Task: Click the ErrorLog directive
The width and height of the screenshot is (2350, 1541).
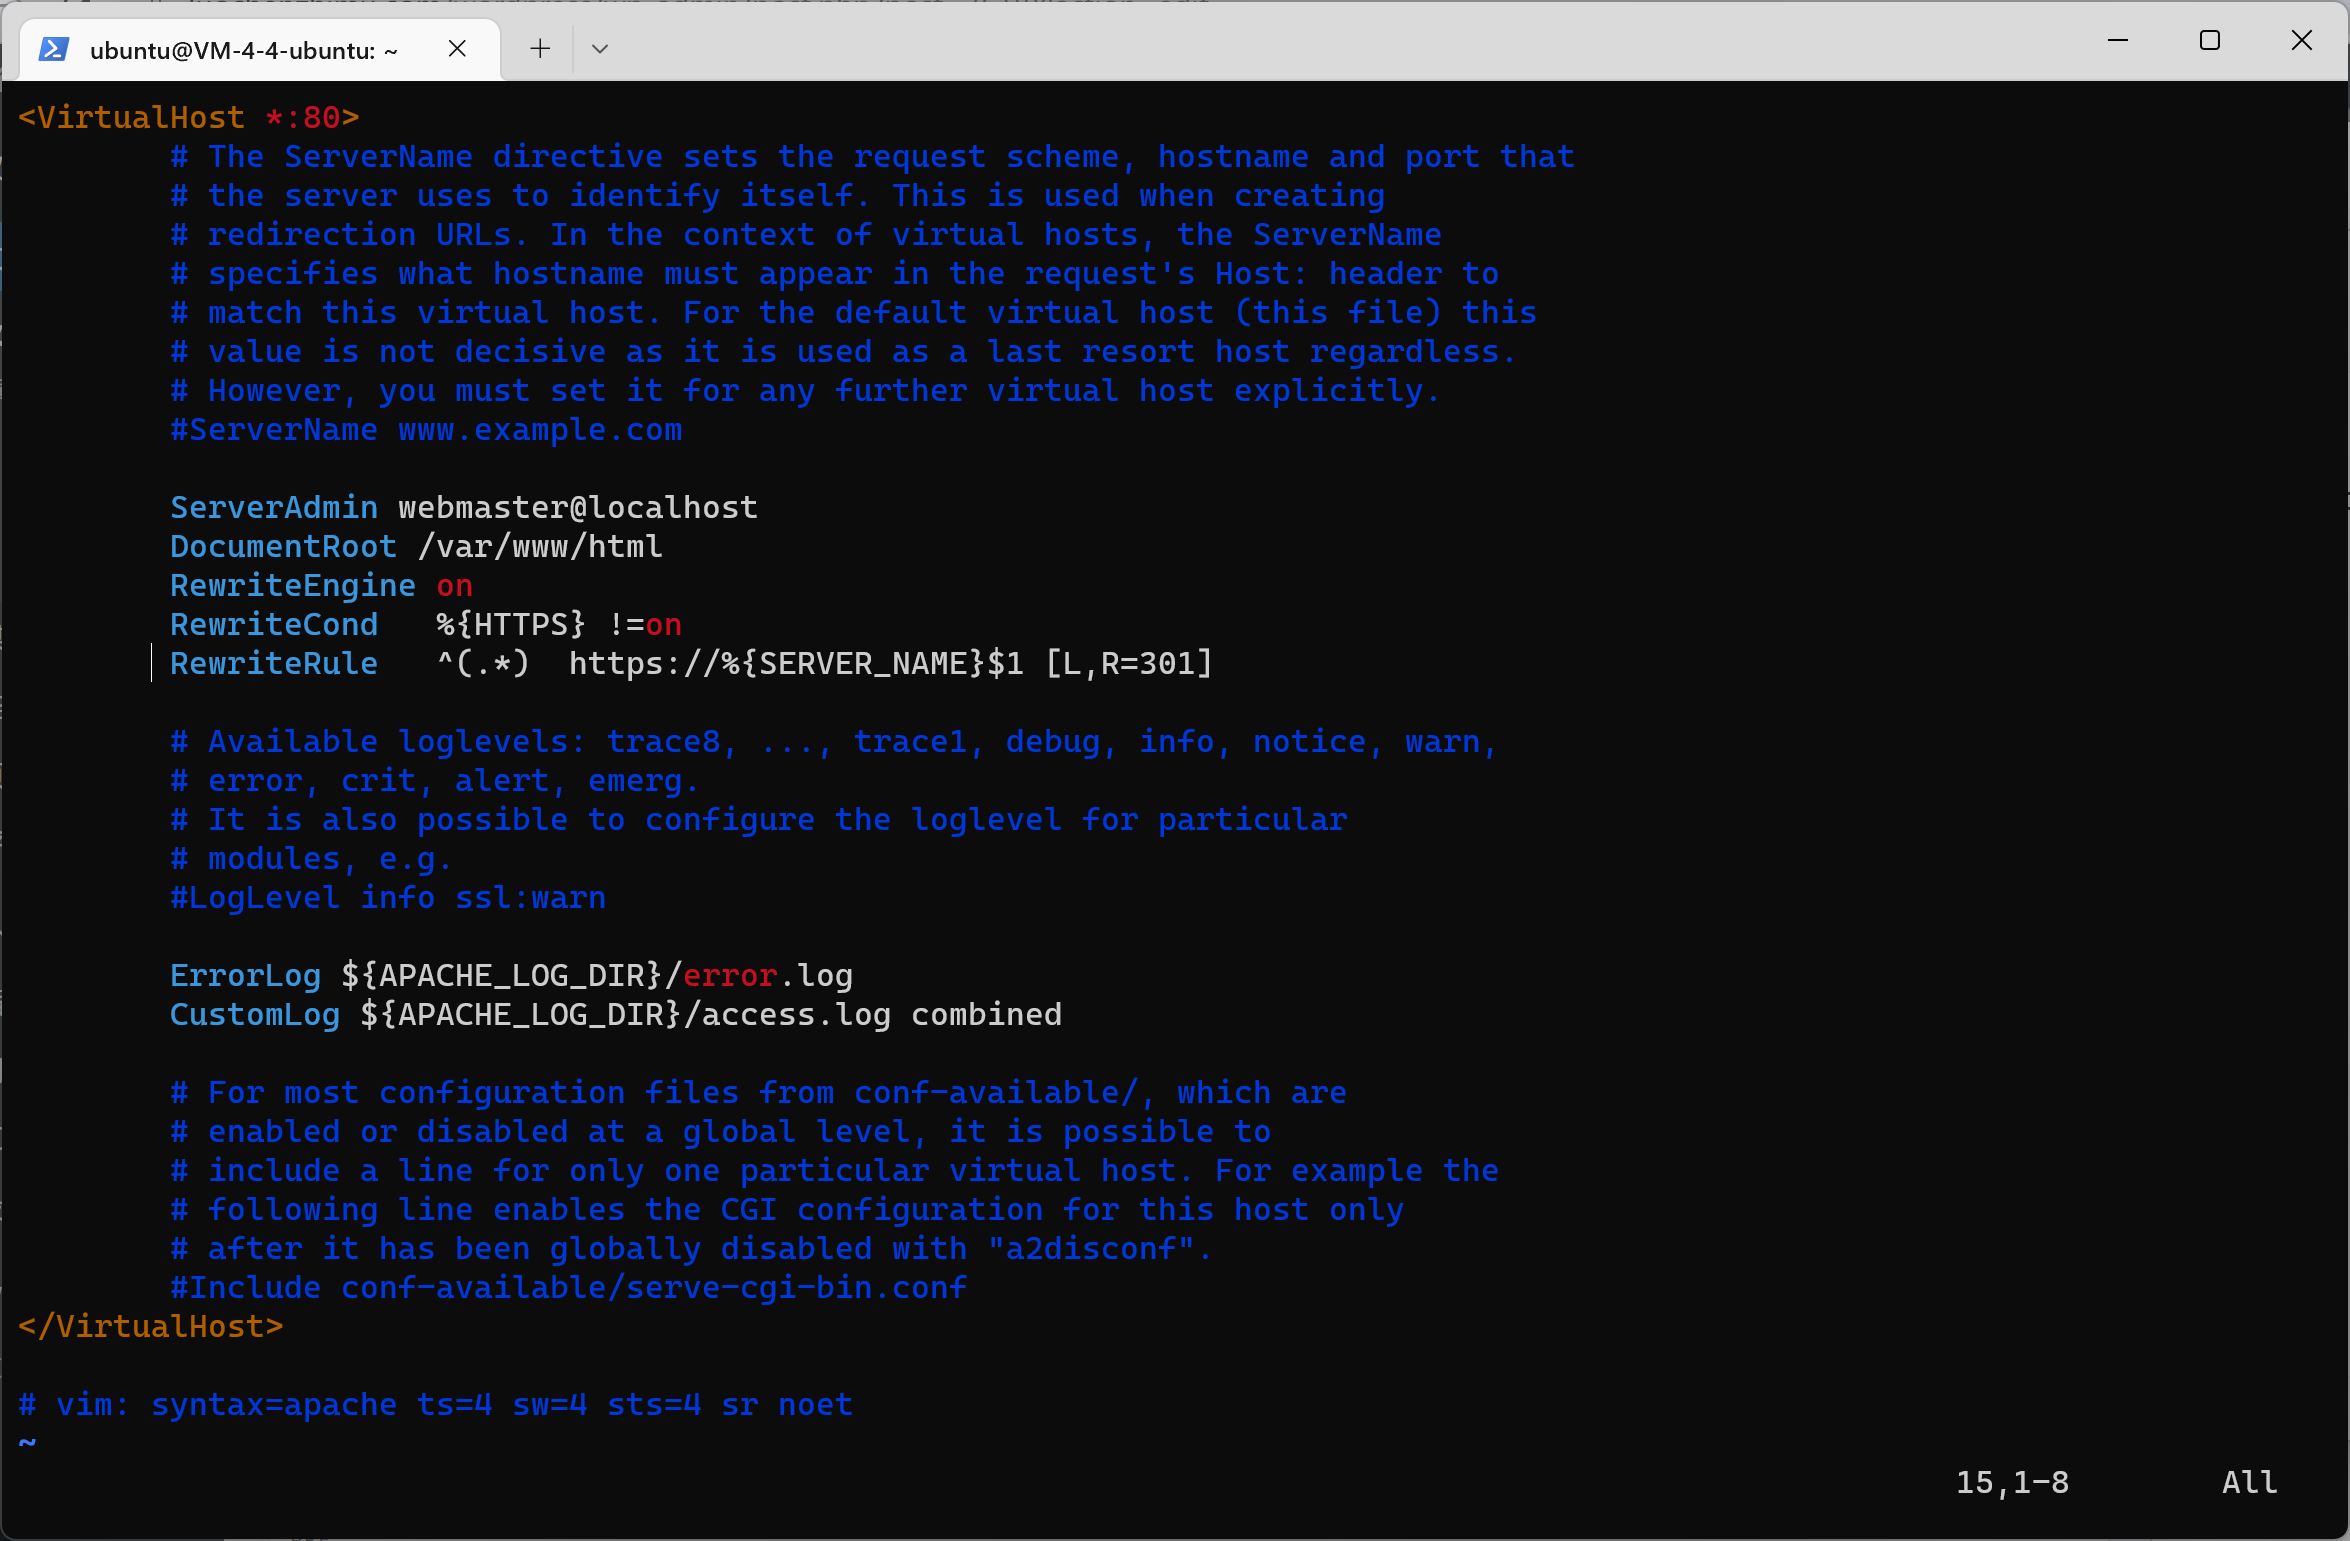Action: click(245, 976)
